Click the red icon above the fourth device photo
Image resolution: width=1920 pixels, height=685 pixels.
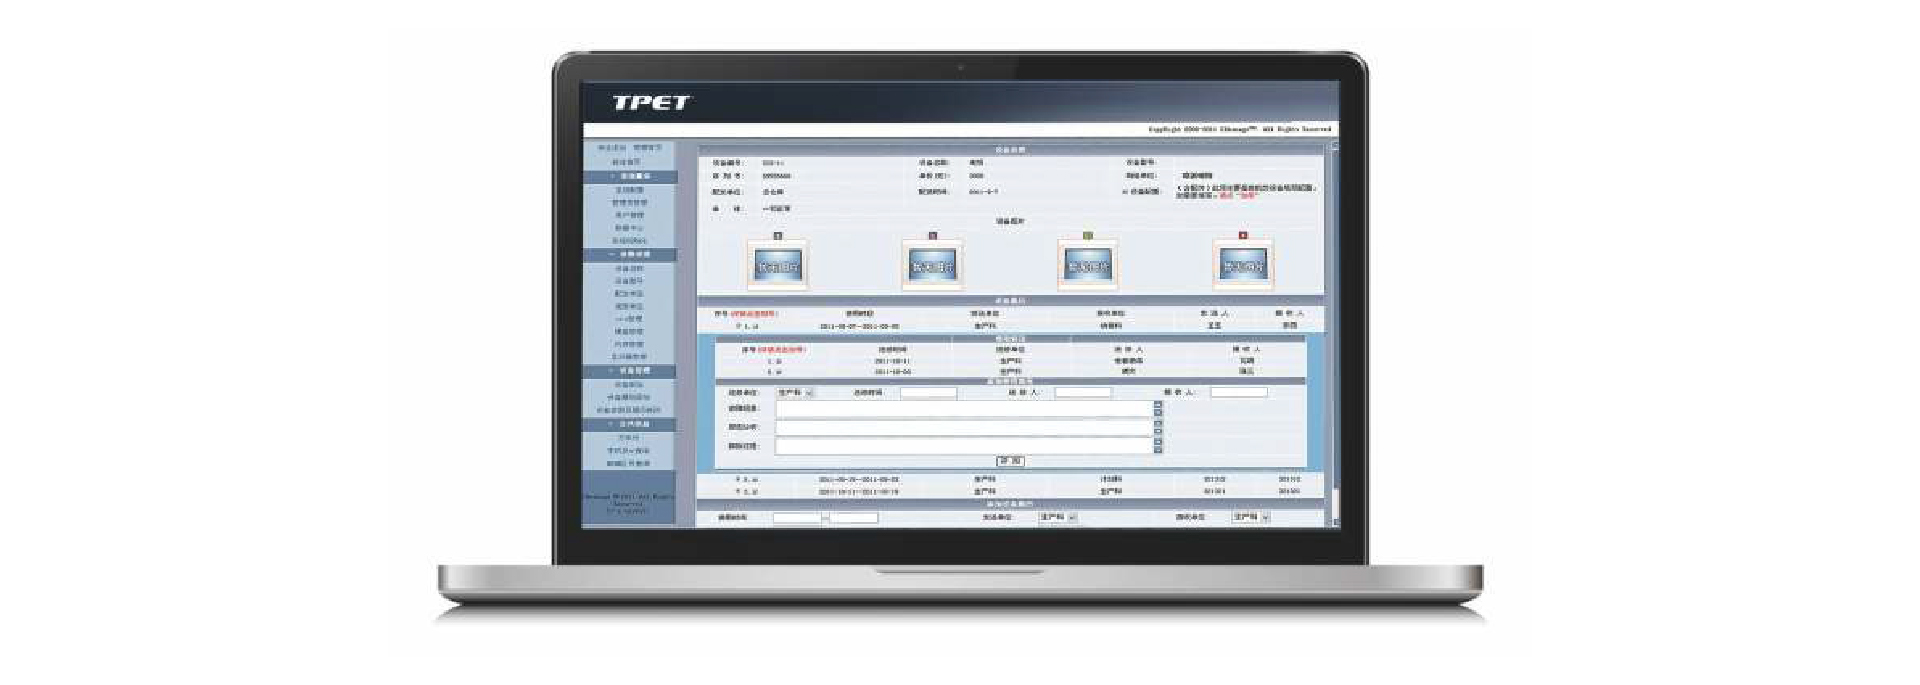pos(1243,236)
